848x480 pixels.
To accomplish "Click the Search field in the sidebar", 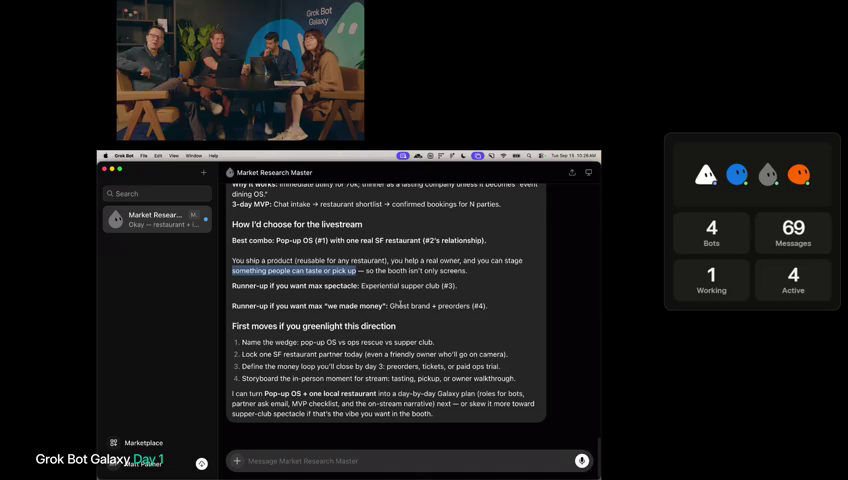I will point(157,194).
